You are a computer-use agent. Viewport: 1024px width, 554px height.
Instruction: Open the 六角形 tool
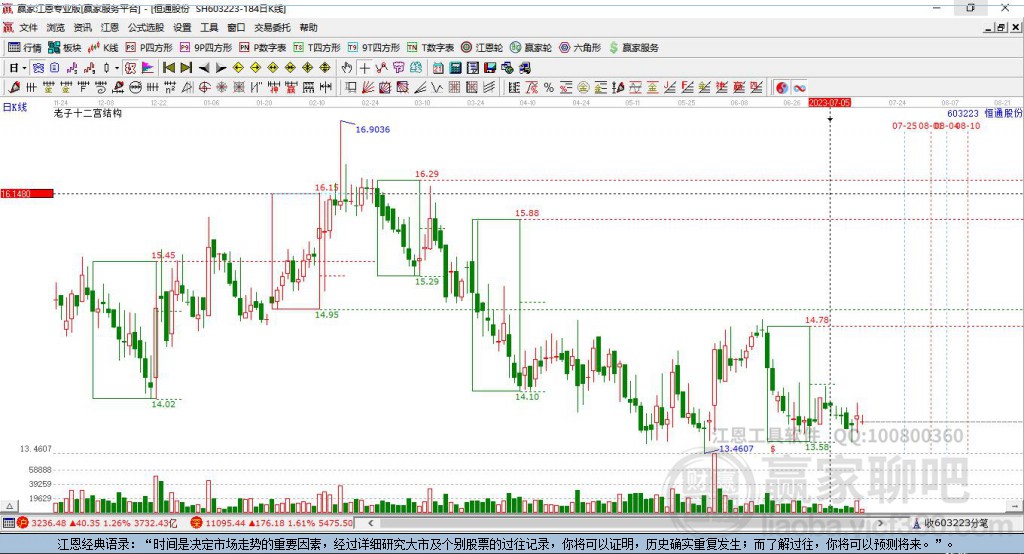pyautogui.click(x=580, y=48)
